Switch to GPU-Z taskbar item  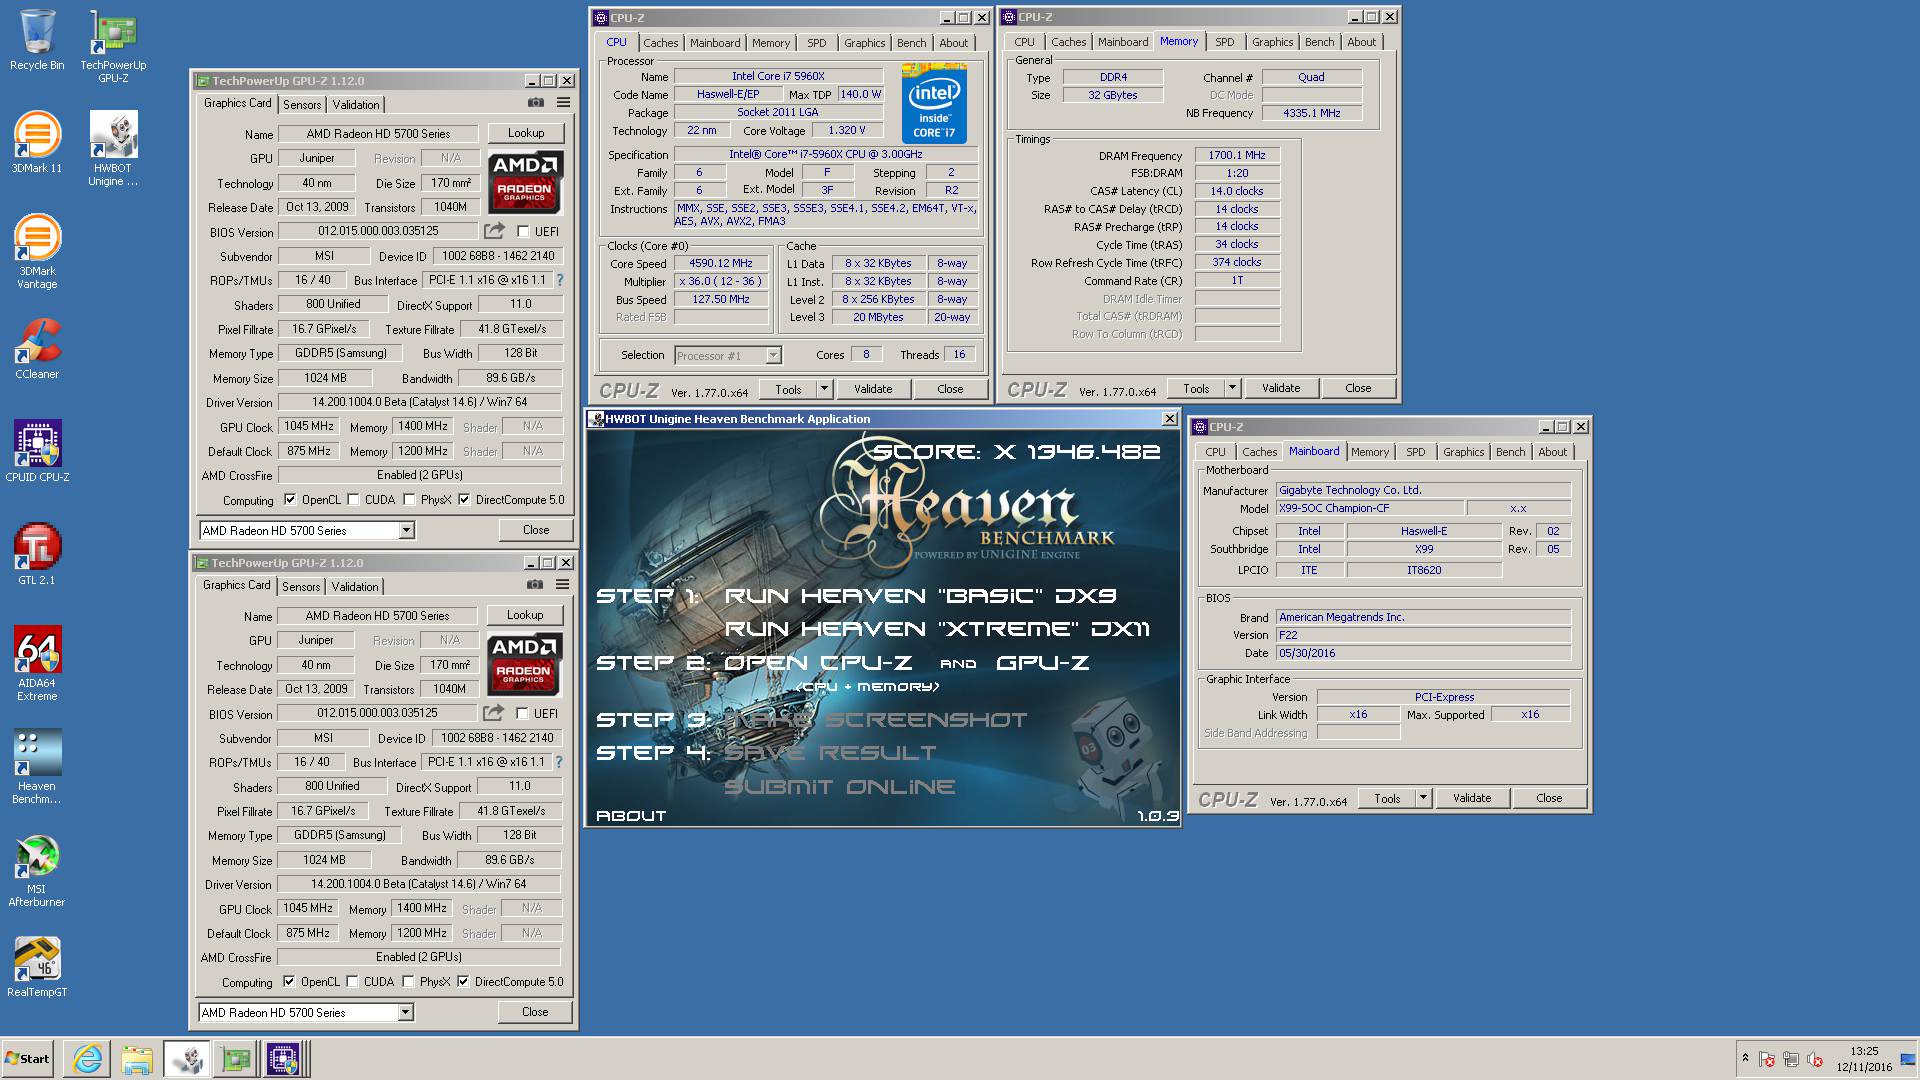point(235,1059)
